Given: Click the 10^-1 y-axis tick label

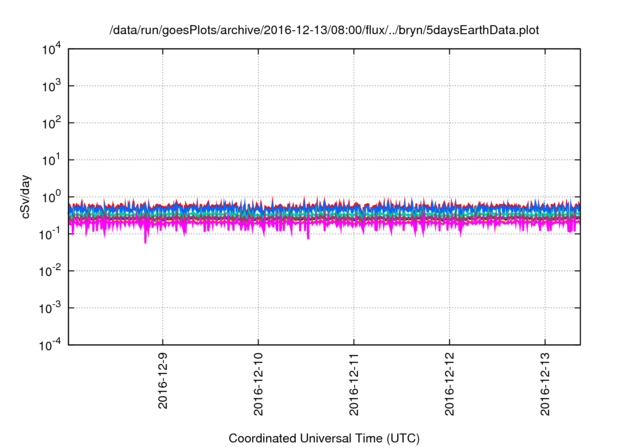Looking at the screenshot, I should pyautogui.click(x=51, y=234).
